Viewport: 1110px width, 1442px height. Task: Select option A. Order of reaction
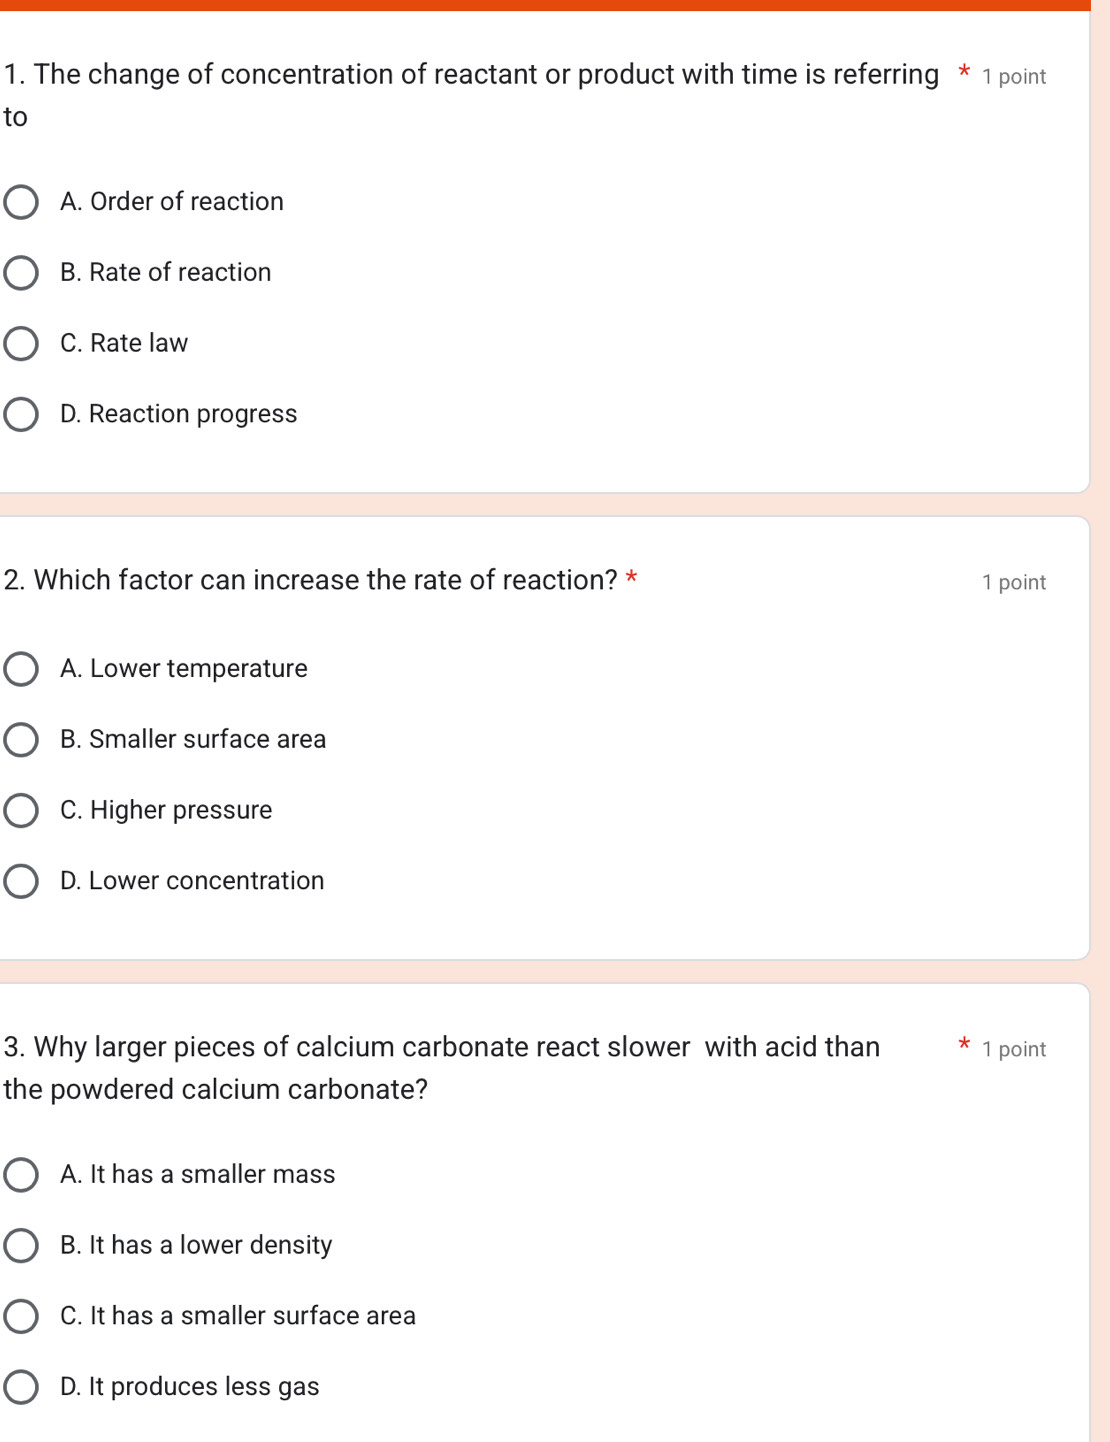pos(21,202)
